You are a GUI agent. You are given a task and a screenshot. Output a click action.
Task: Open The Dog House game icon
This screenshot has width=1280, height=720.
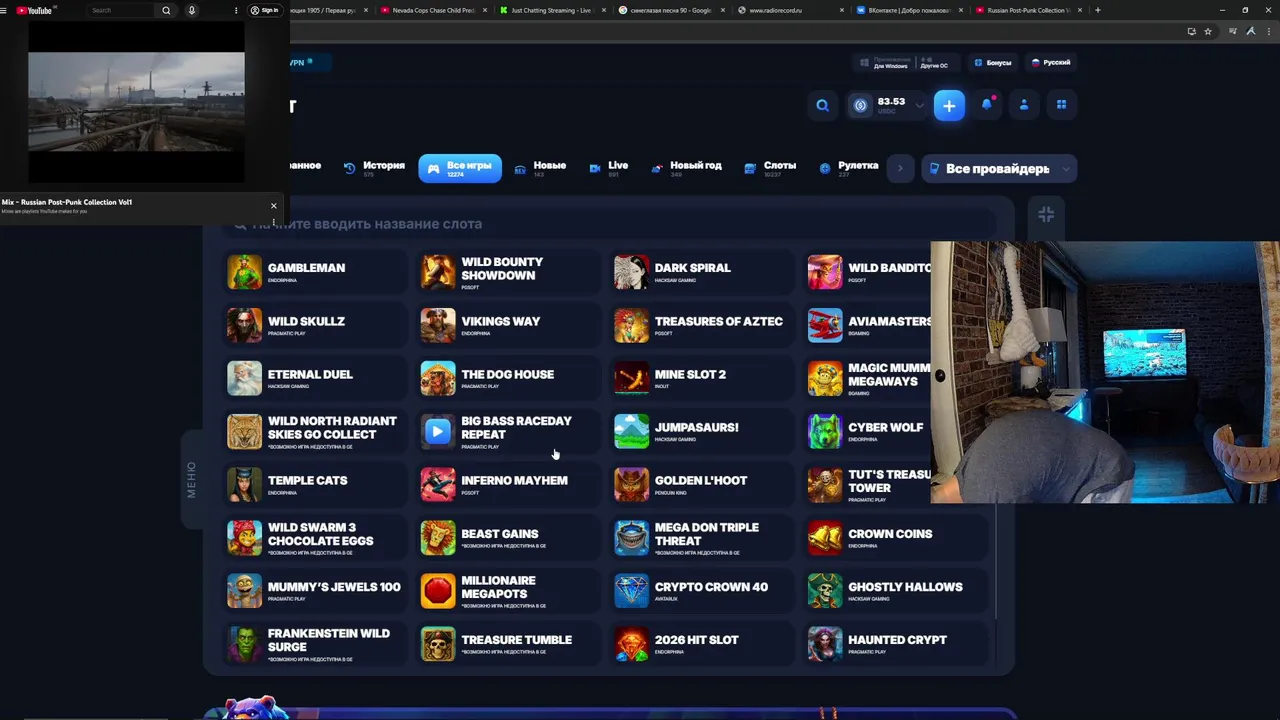438,378
